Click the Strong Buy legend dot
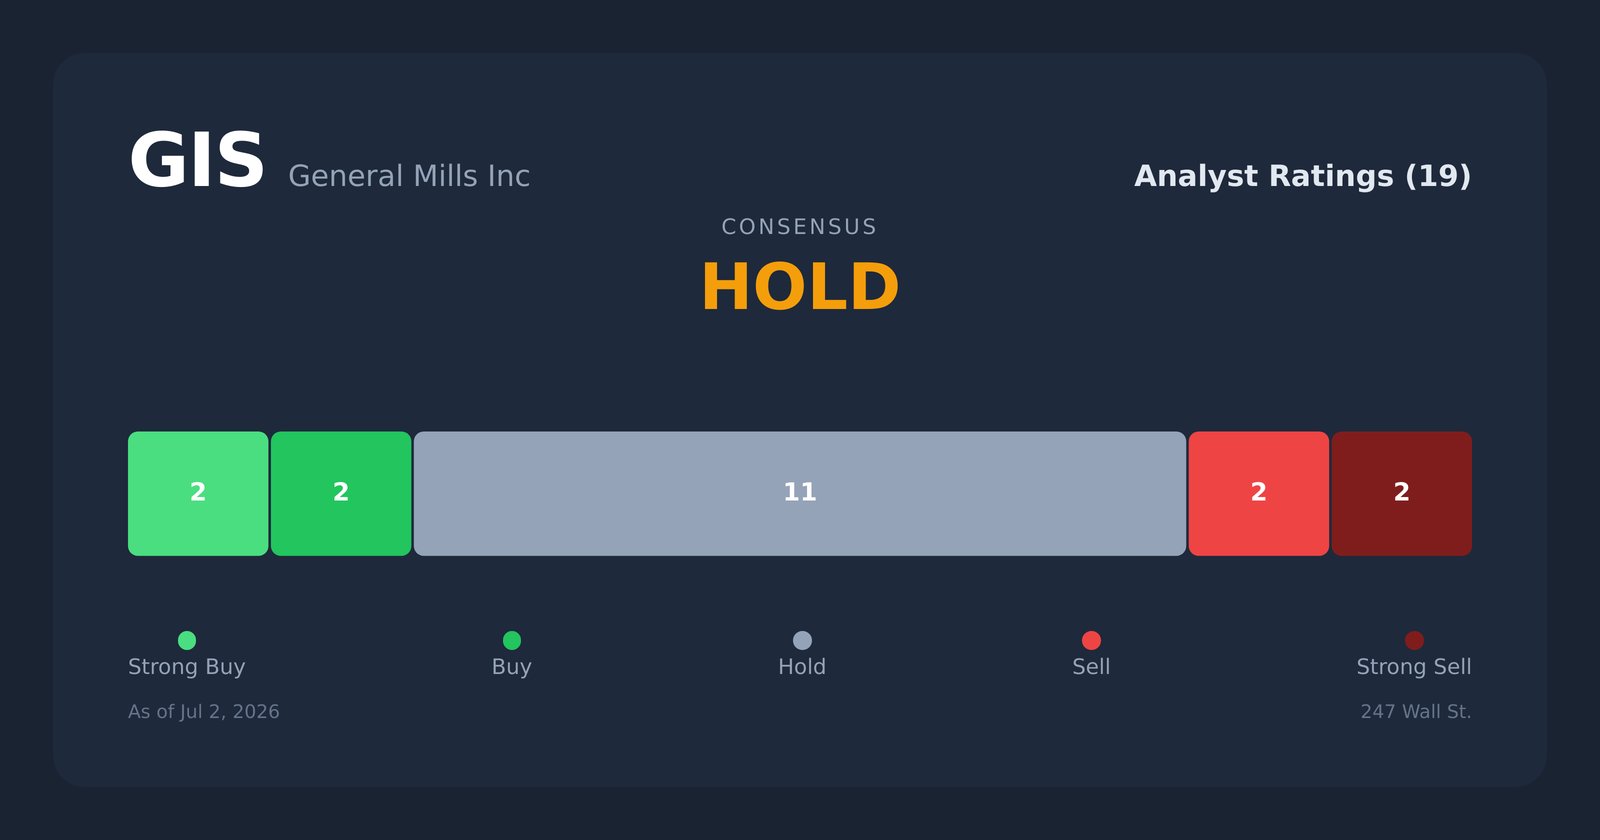This screenshot has width=1600, height=840. 187,640
